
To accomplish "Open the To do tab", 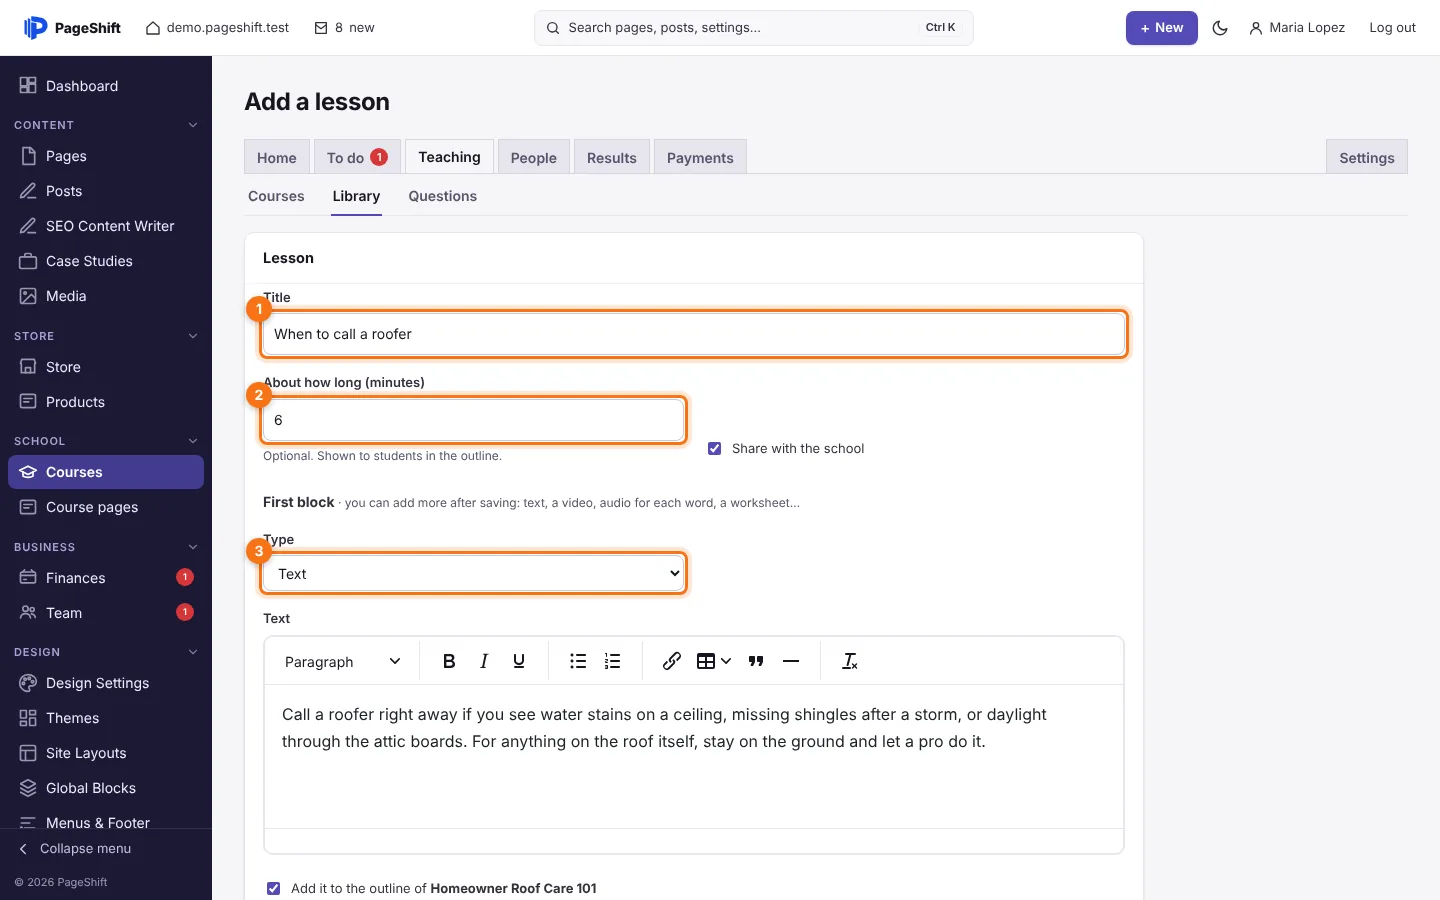I will (357, 157).
